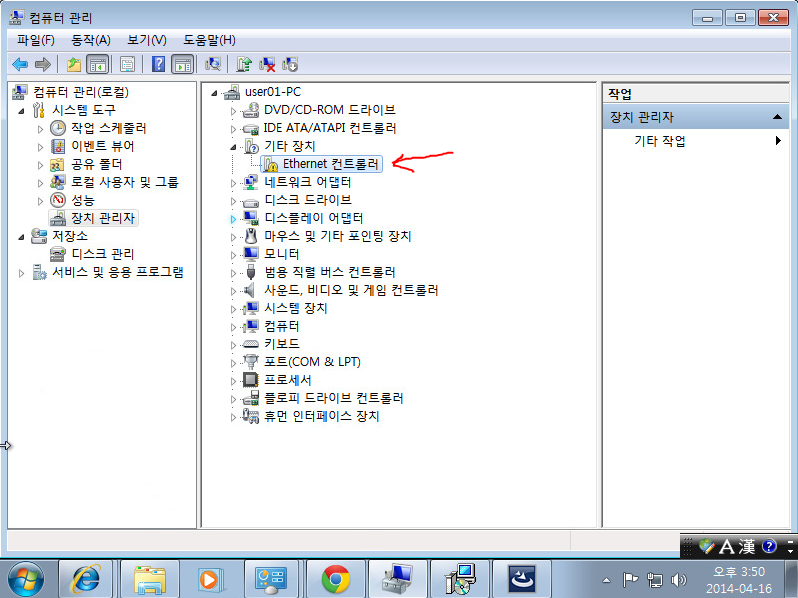Collapse the 저장소 tree node

click(x=21, y=237)
